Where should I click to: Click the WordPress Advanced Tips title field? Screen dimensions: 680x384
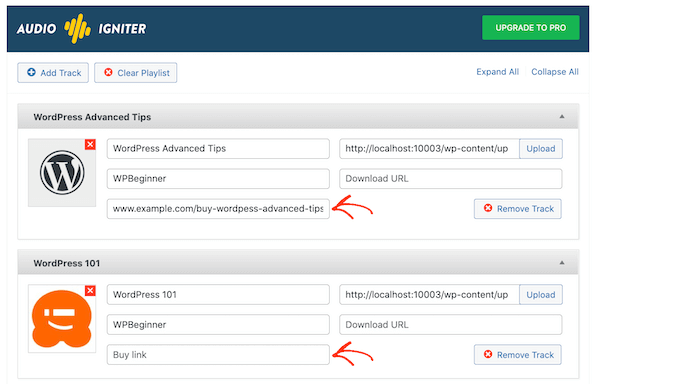(218, 148)
